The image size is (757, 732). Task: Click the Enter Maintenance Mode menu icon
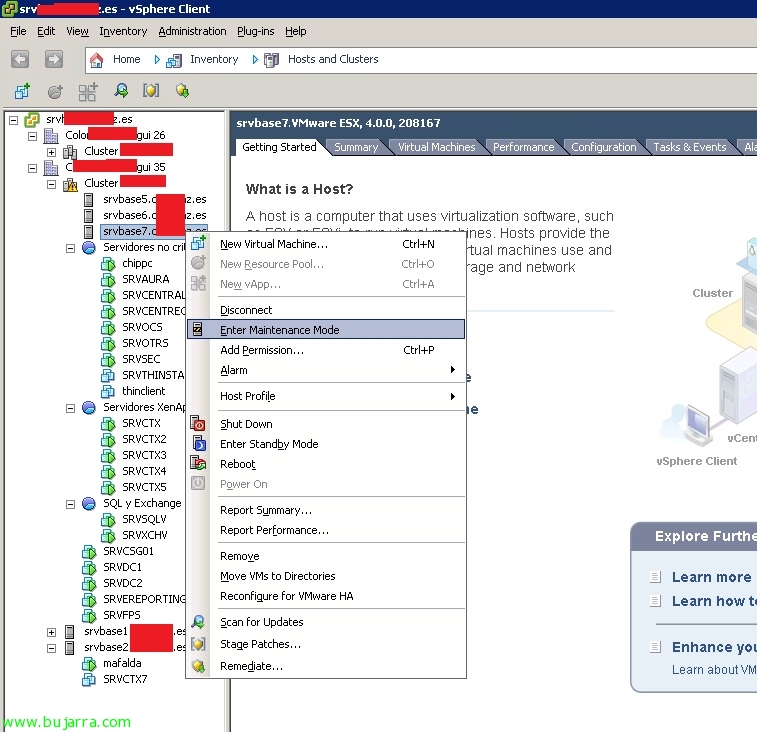point(197,329)
